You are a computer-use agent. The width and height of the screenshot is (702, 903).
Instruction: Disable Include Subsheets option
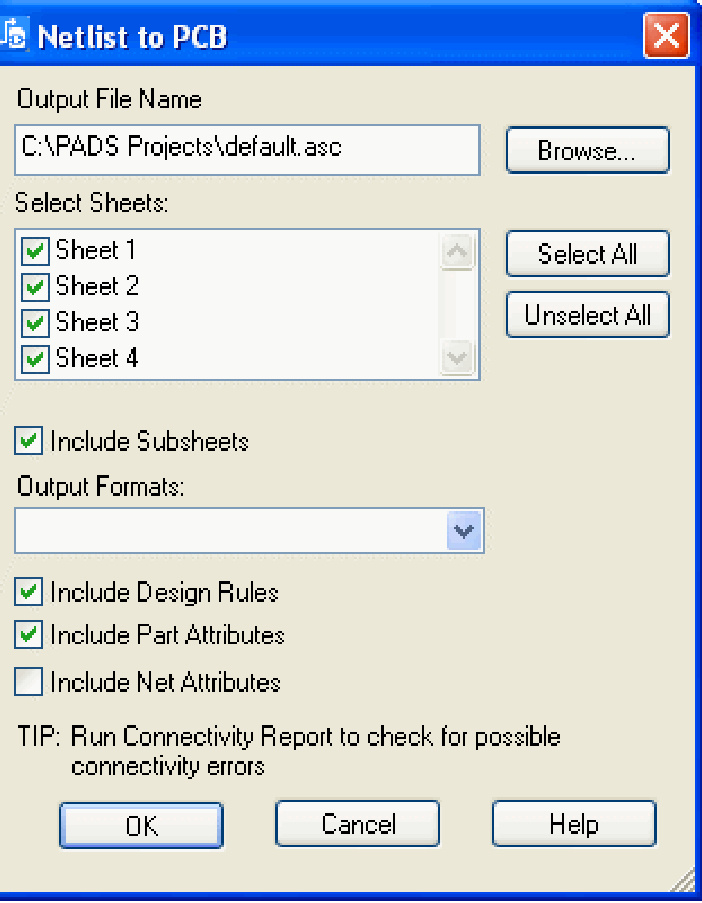(x=30, y=440)
